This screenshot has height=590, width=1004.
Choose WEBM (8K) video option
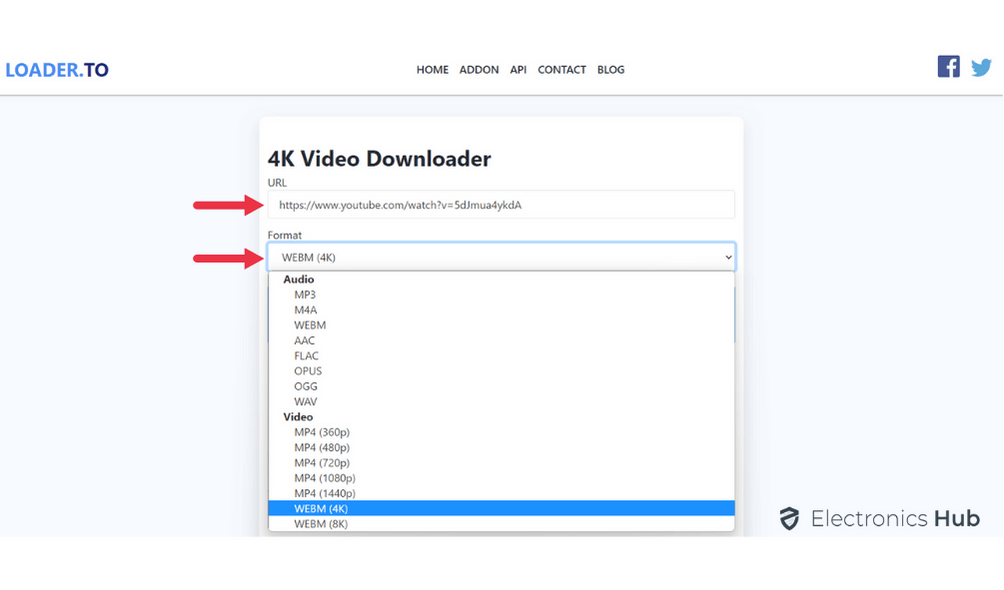(501, 524)
